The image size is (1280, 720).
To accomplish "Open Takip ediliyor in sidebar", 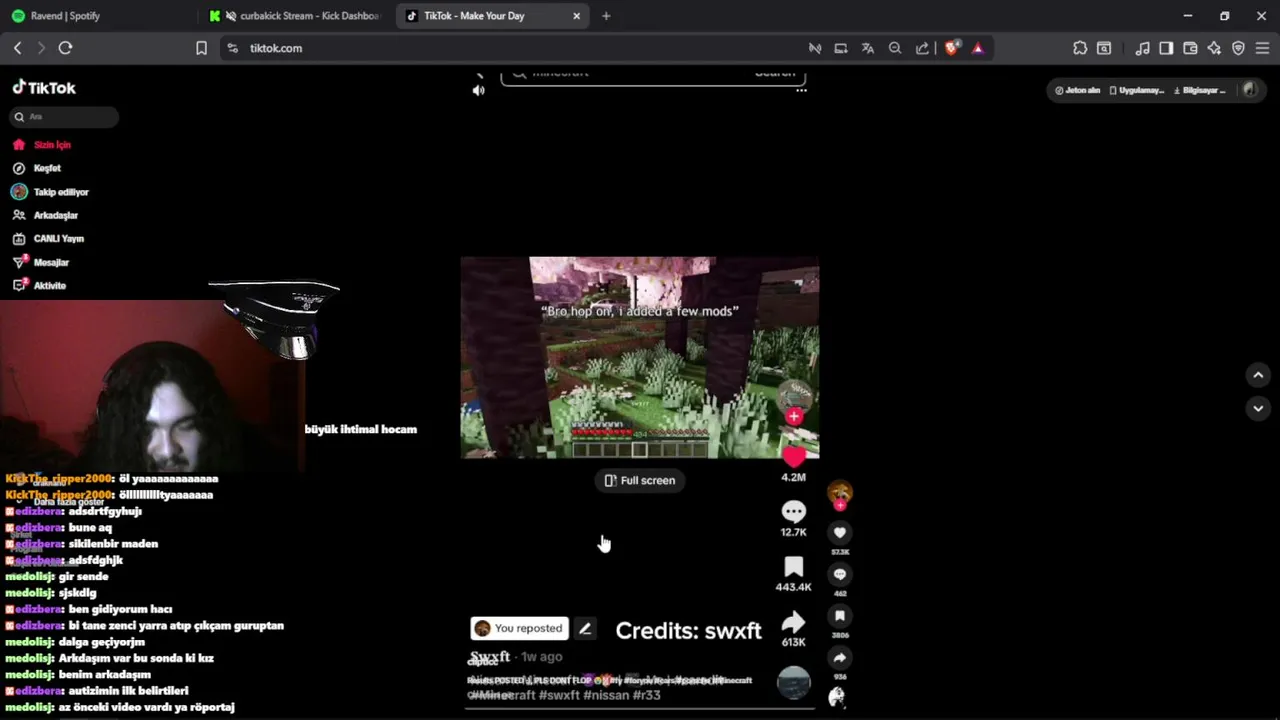I will pos(50,192).
